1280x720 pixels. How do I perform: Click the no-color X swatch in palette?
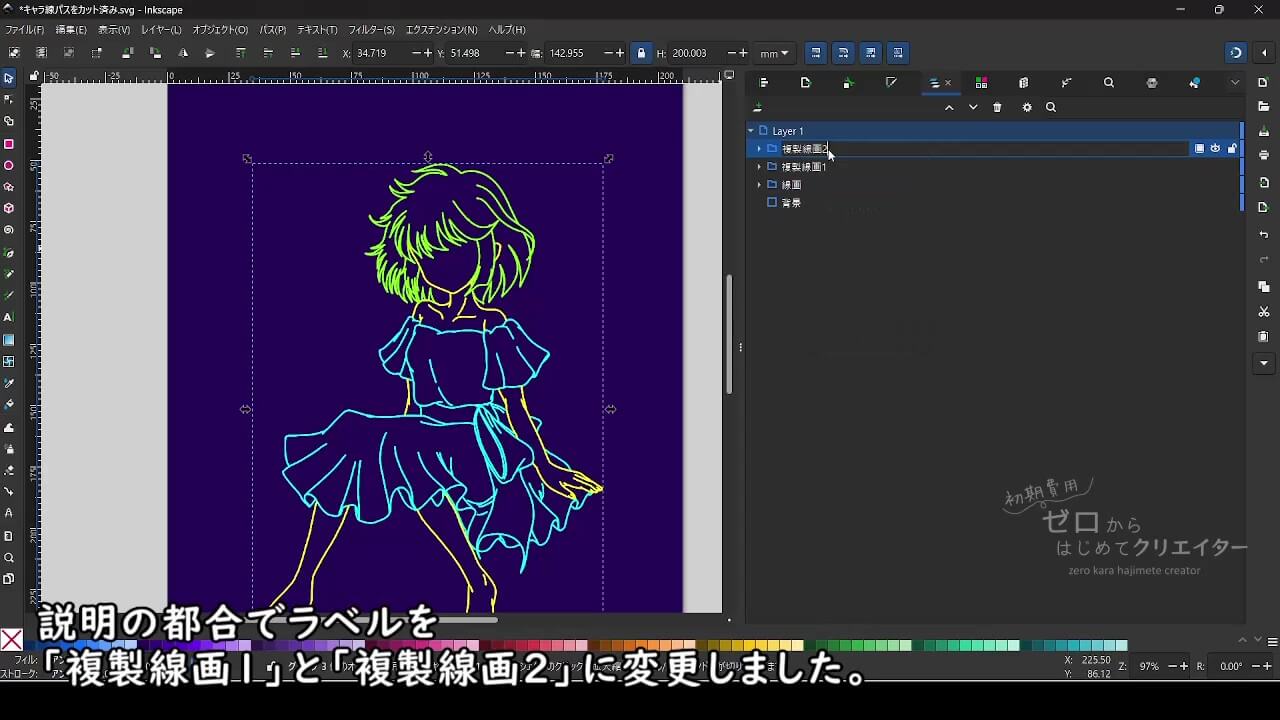(x=11, y=640)
